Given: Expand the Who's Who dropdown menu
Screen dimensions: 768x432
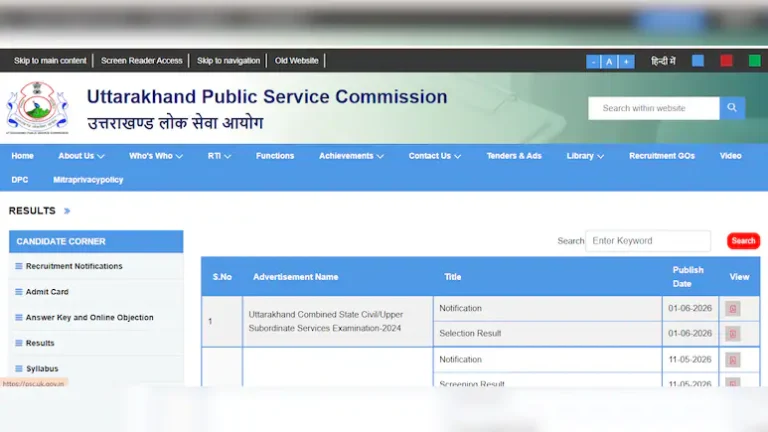Looking at the screenshot, I should point(156,156).
